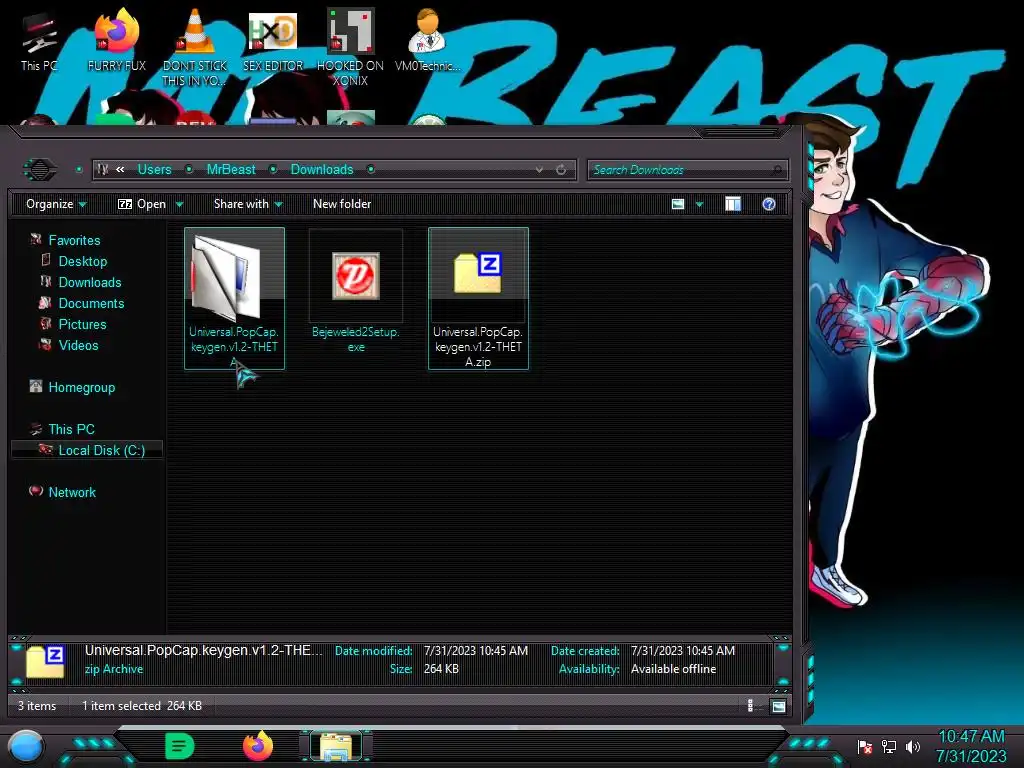The height and width of the screenshot is (768, 1024).
Task: Expand the view options dropdown arrow
Action: point(699,204)
